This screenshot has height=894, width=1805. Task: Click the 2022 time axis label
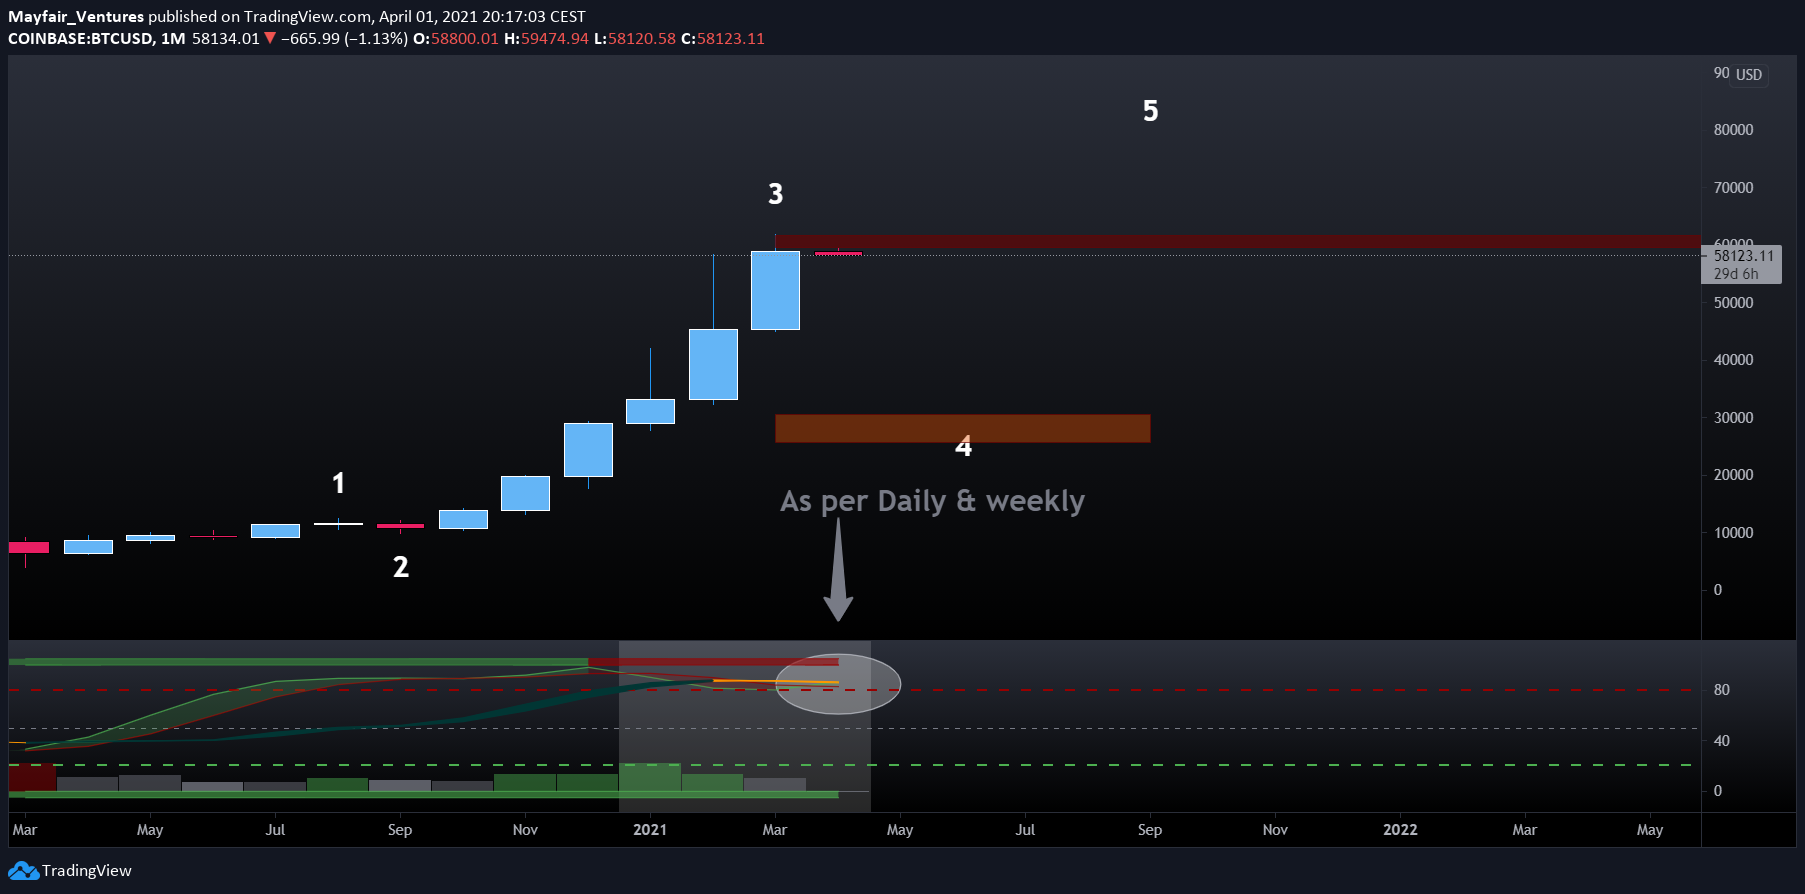pyautogui.click(x=1400, y=830)
